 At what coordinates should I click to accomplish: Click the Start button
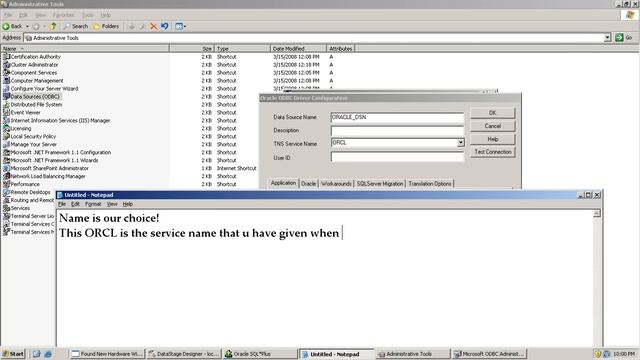(x=13, y=354)
